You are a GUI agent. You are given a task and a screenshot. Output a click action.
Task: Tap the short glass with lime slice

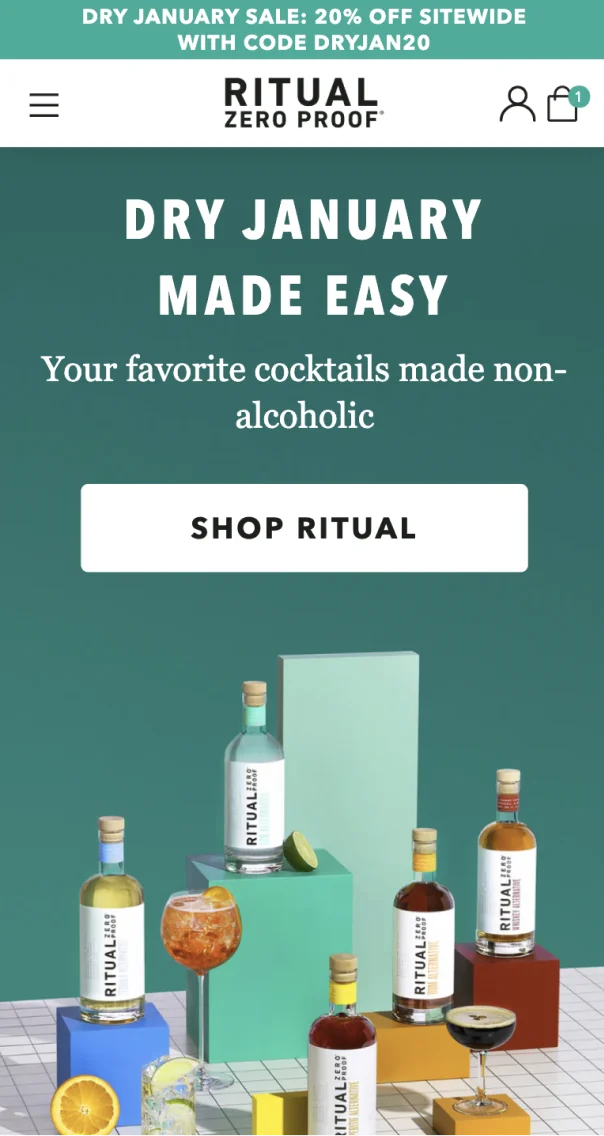point(169,1095)
